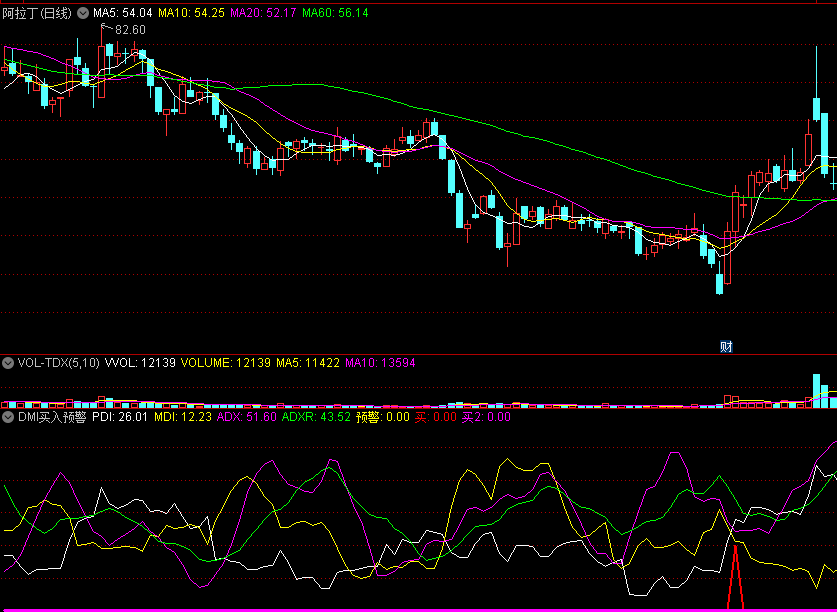This screenshot has width=837, height=612.
Task: Click the red 买: 0.00 value
Action: click(x=436, y=417)
